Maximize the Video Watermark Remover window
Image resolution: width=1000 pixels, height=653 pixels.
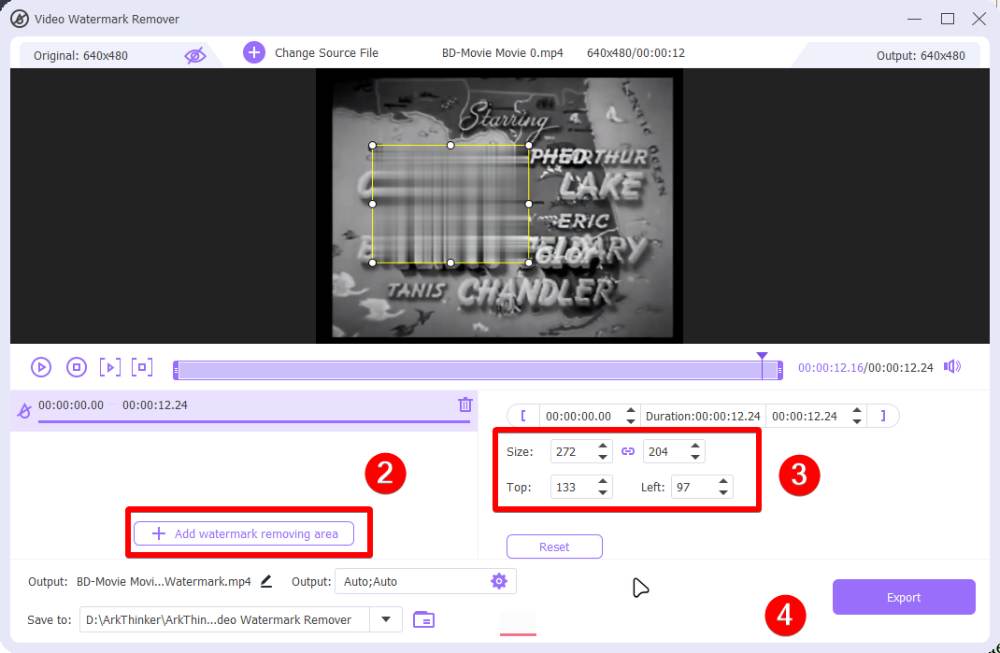point(948,18)
